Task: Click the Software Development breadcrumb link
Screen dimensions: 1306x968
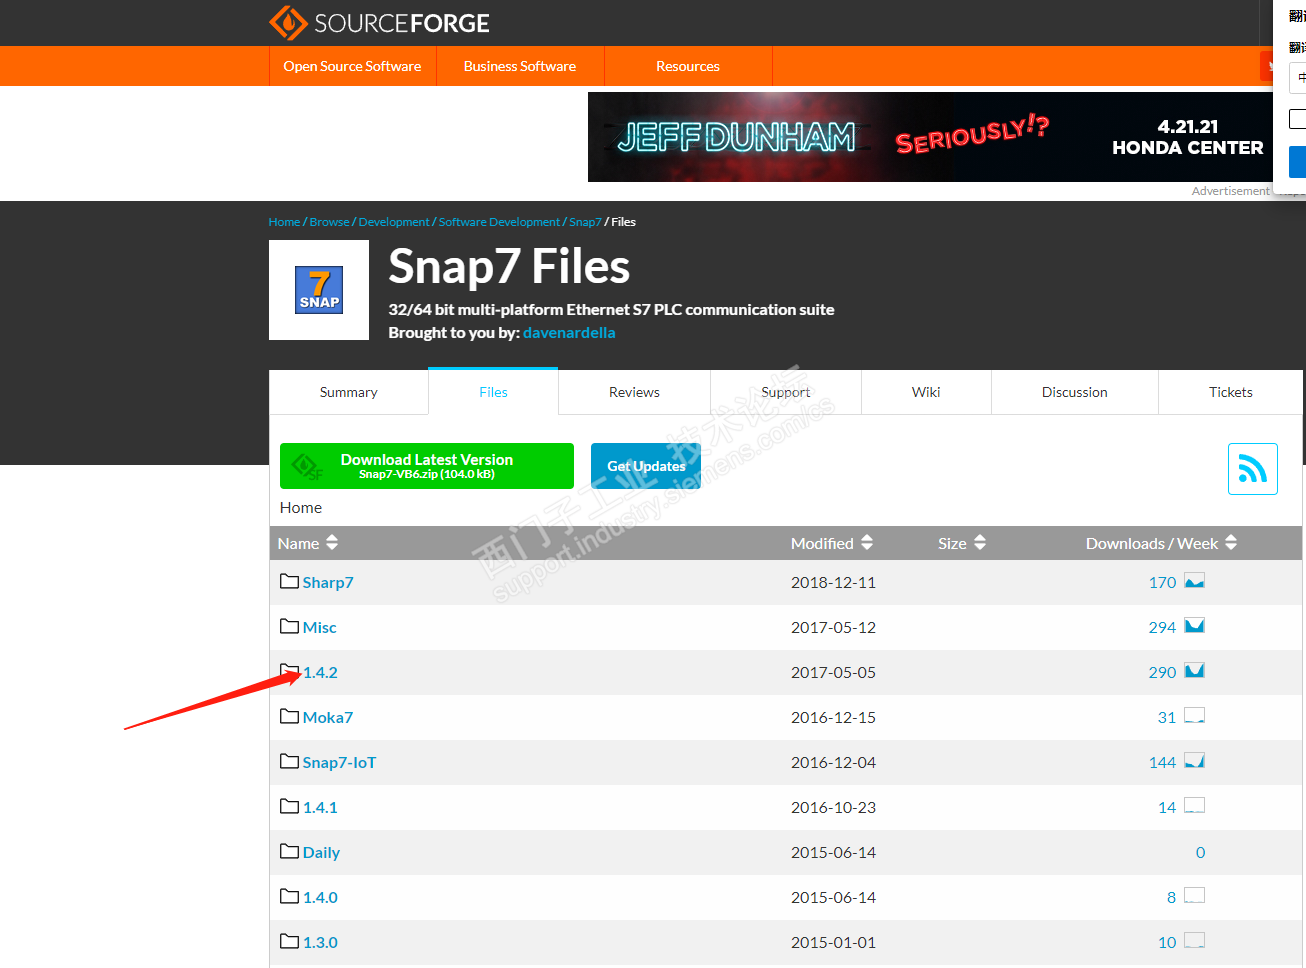Action: [499, 222]
